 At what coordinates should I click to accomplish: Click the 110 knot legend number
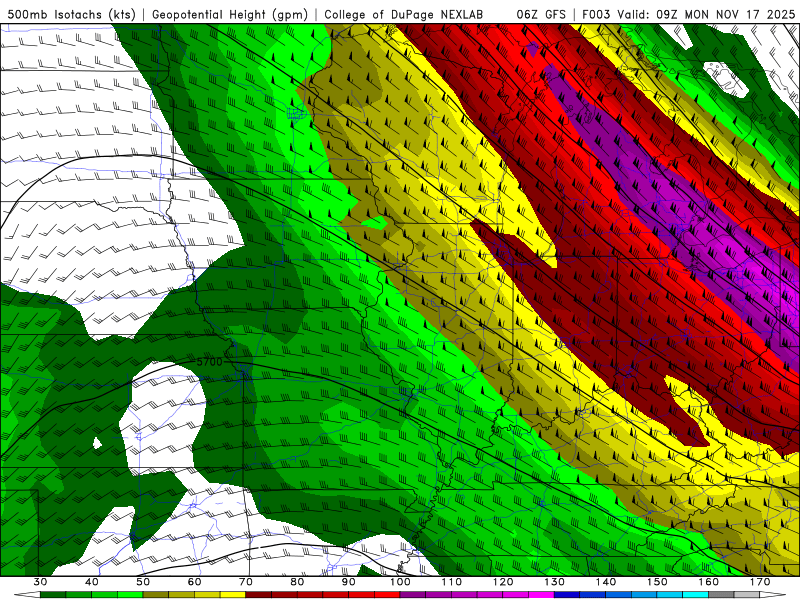(452, 582)
